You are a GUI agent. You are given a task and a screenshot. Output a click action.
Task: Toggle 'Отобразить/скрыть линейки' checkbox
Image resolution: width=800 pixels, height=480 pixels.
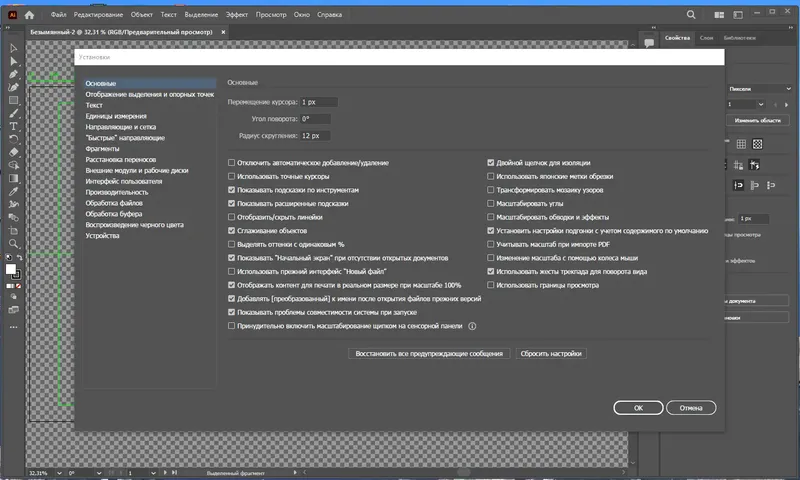pos(232,217)
